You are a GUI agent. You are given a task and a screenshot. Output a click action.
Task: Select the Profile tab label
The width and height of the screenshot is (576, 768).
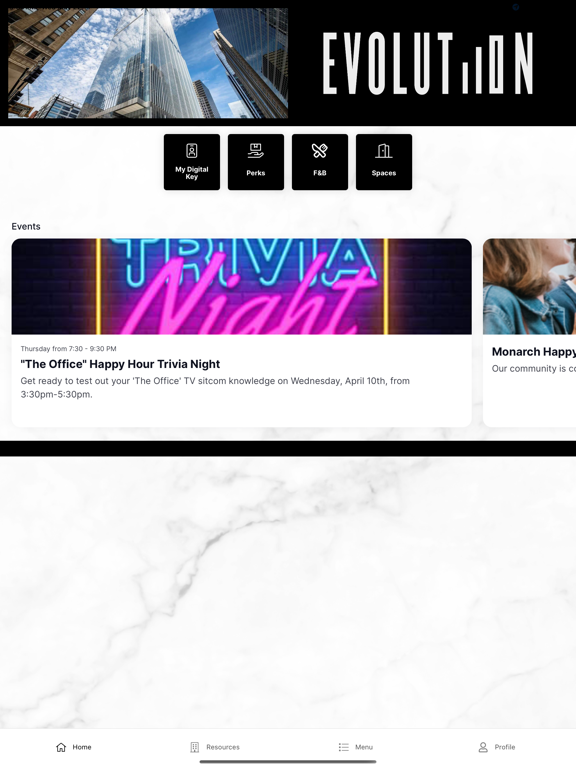point(504,747)
